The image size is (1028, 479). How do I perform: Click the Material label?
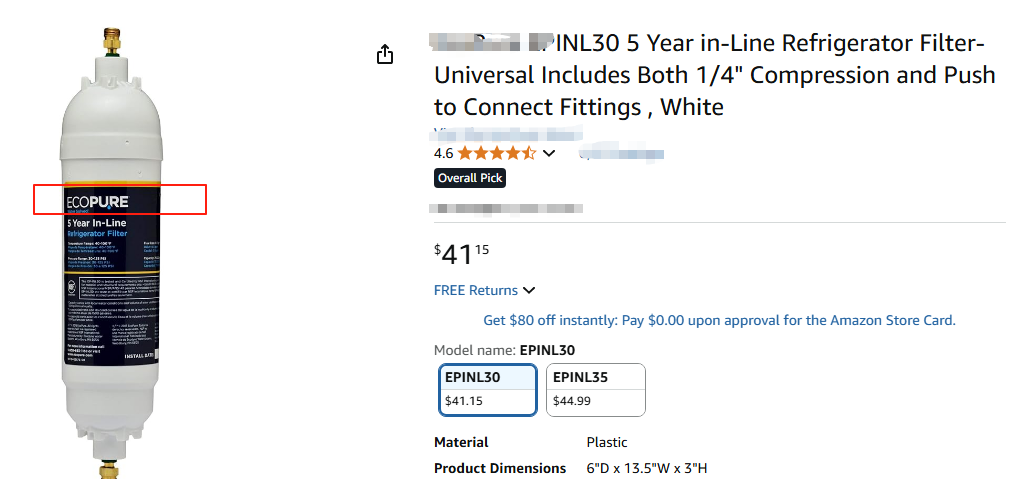461,442
